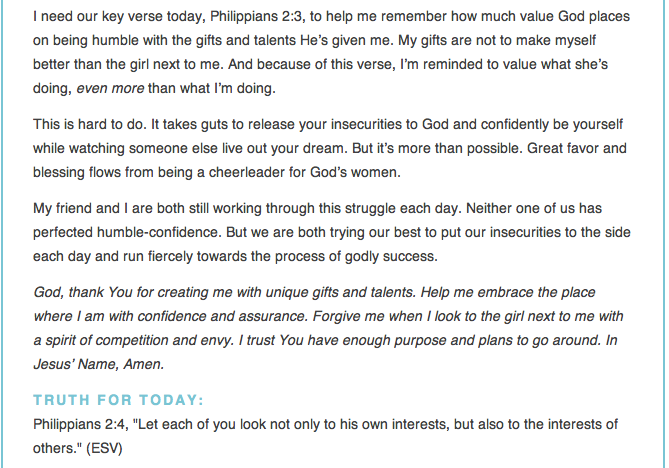Click the words 'Jesus' Name, Amen.'

[99, 364]
